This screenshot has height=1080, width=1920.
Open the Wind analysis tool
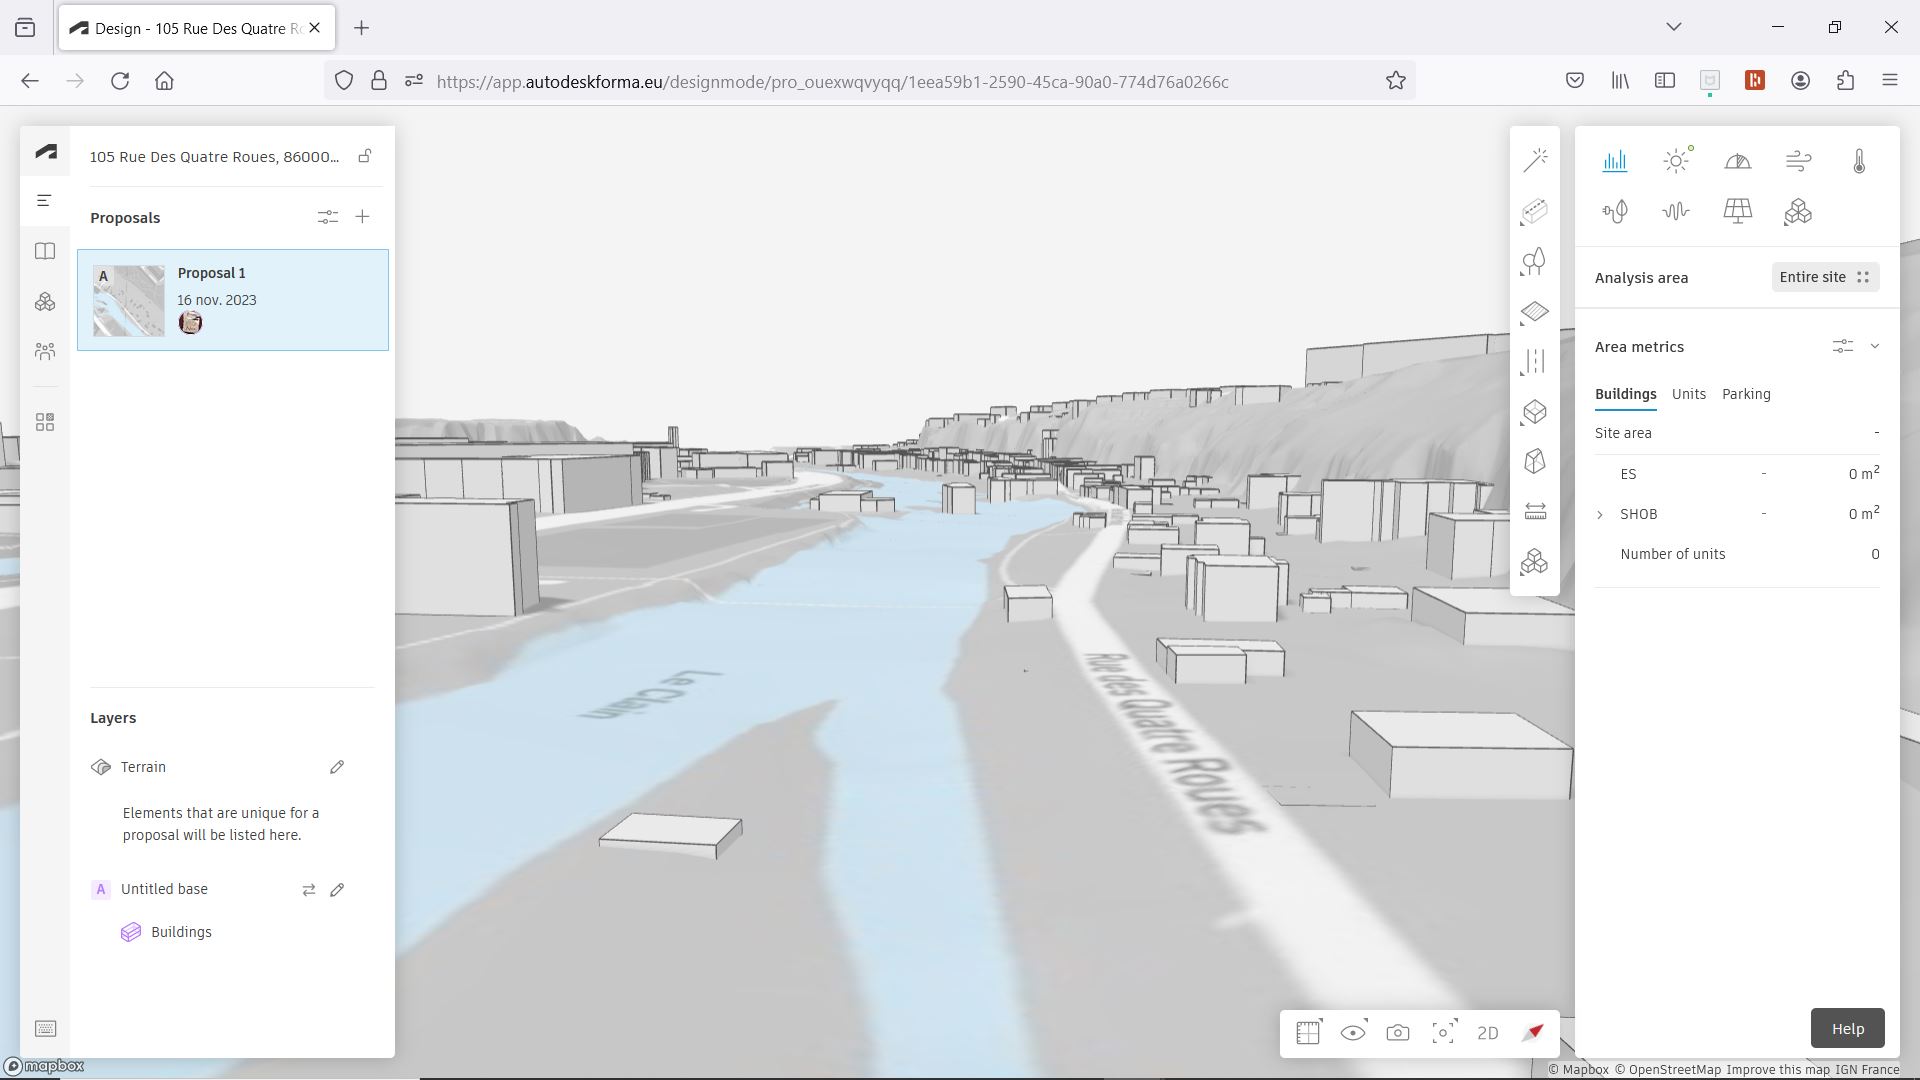click(x=1798, y=161)
